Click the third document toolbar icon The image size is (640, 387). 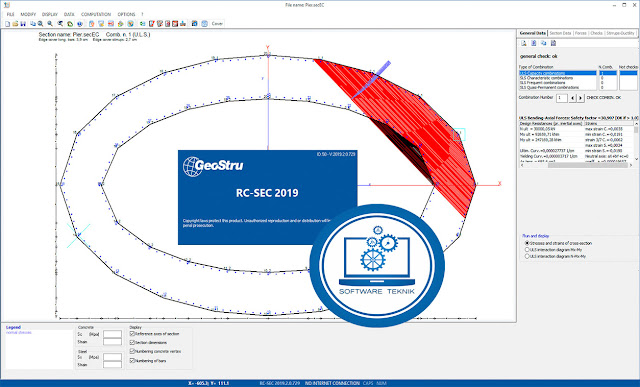[x=167, y=24]
